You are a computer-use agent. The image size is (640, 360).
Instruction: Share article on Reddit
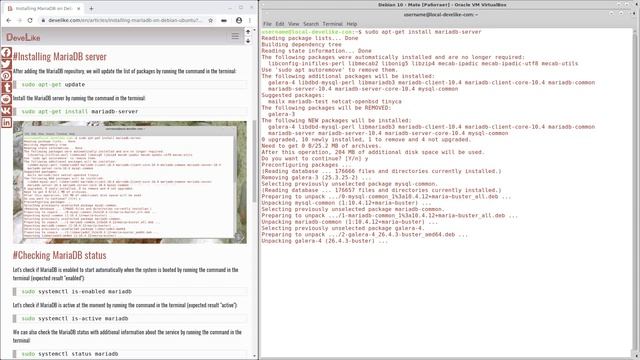[6, 99]
